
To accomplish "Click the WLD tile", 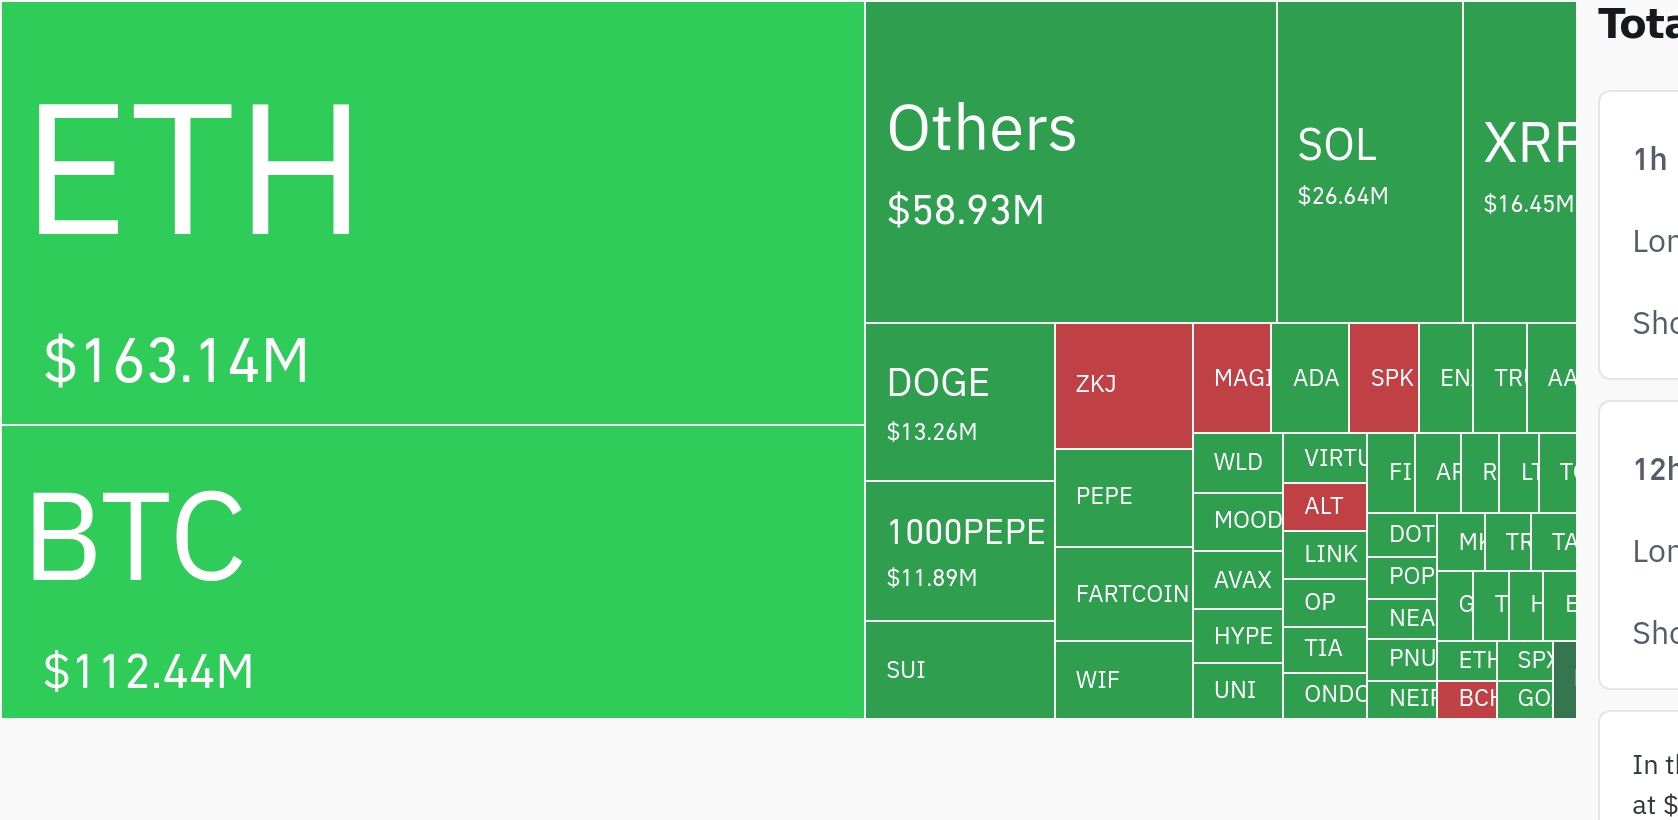I will (1238, 463).
